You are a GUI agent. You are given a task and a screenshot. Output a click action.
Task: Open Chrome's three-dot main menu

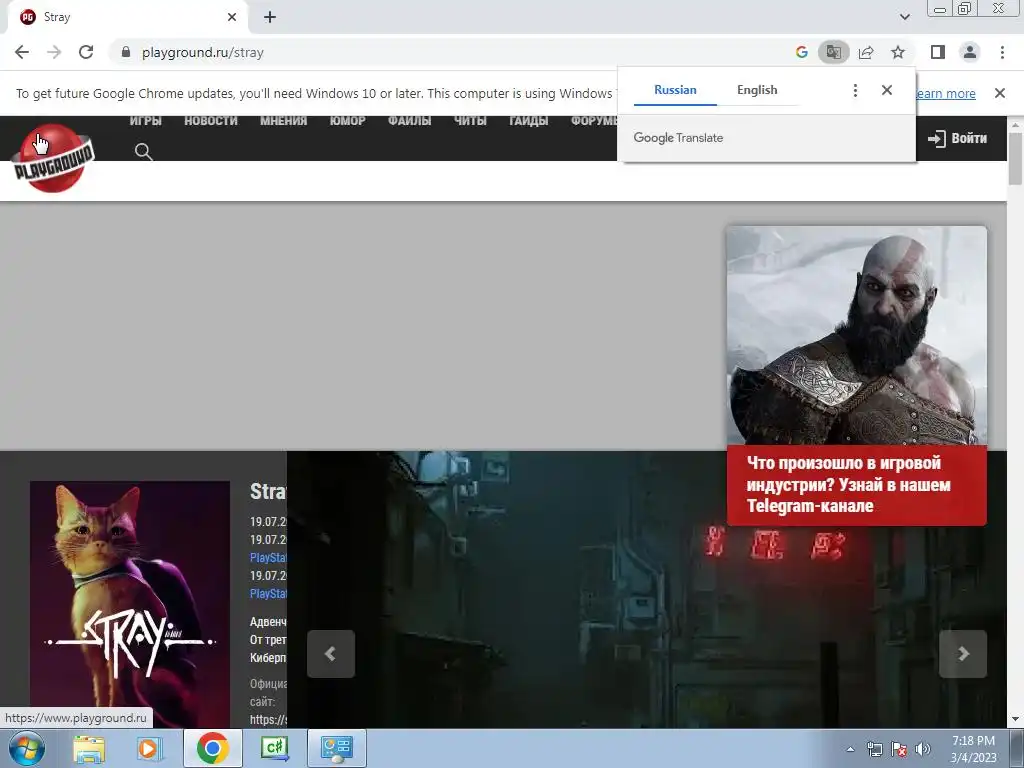pyautogui.click(x=1002, y=52)
